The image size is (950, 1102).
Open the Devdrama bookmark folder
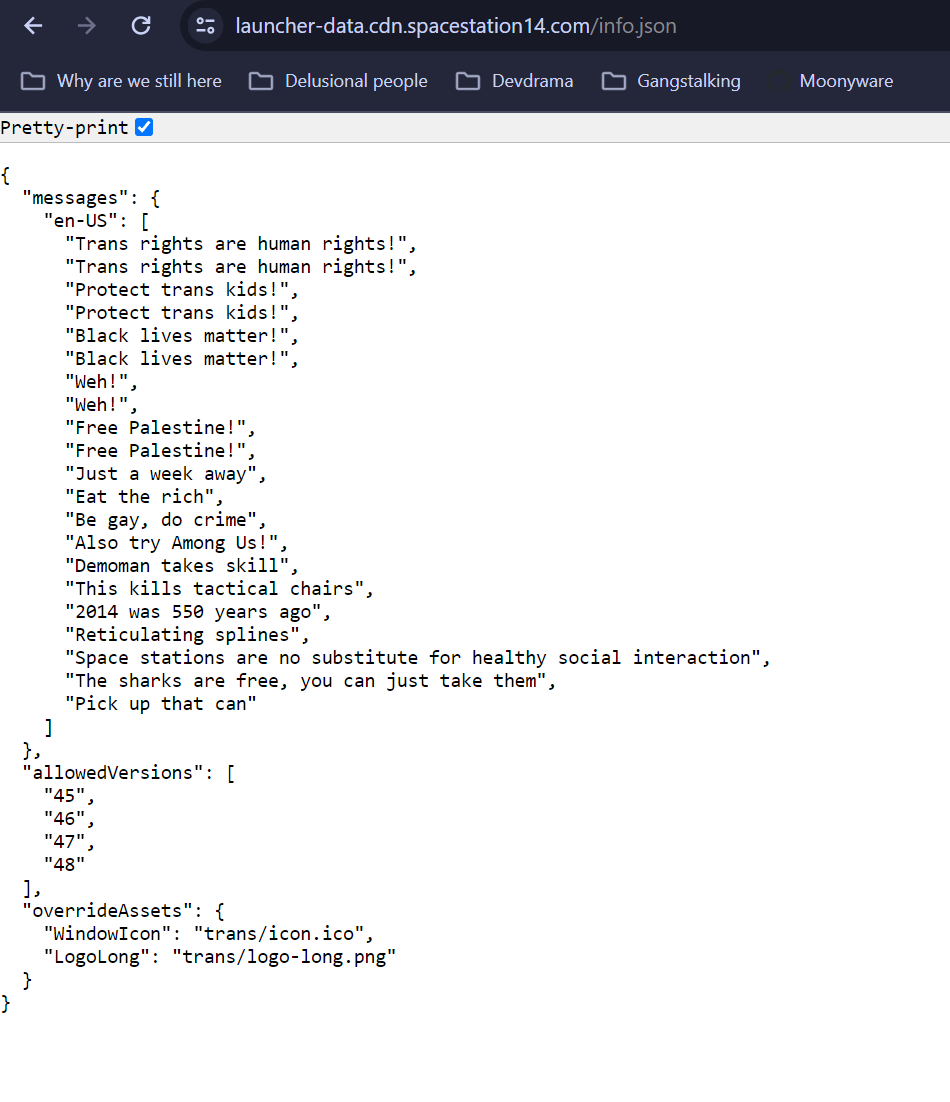coord(514,81)
